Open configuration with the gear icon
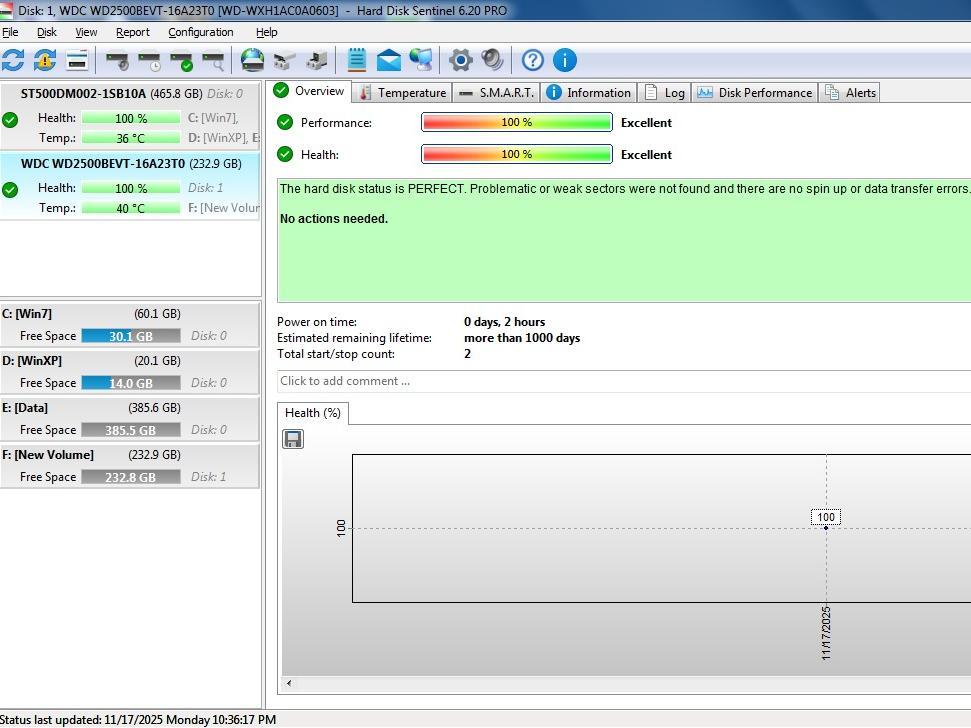Viewport: 971px width, 728px height. tap(460, 60)
